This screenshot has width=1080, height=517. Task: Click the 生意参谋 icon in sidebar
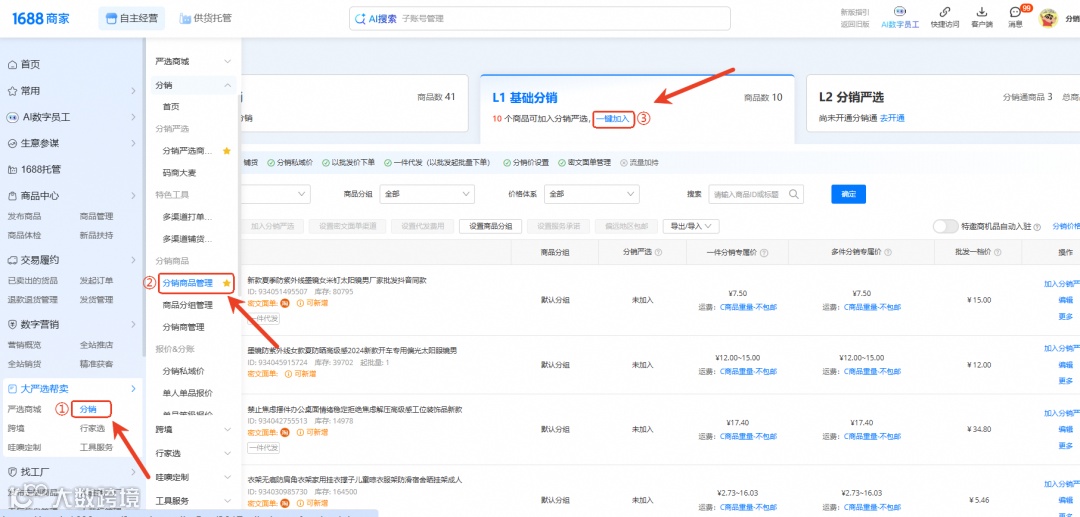tap(12, 143)
